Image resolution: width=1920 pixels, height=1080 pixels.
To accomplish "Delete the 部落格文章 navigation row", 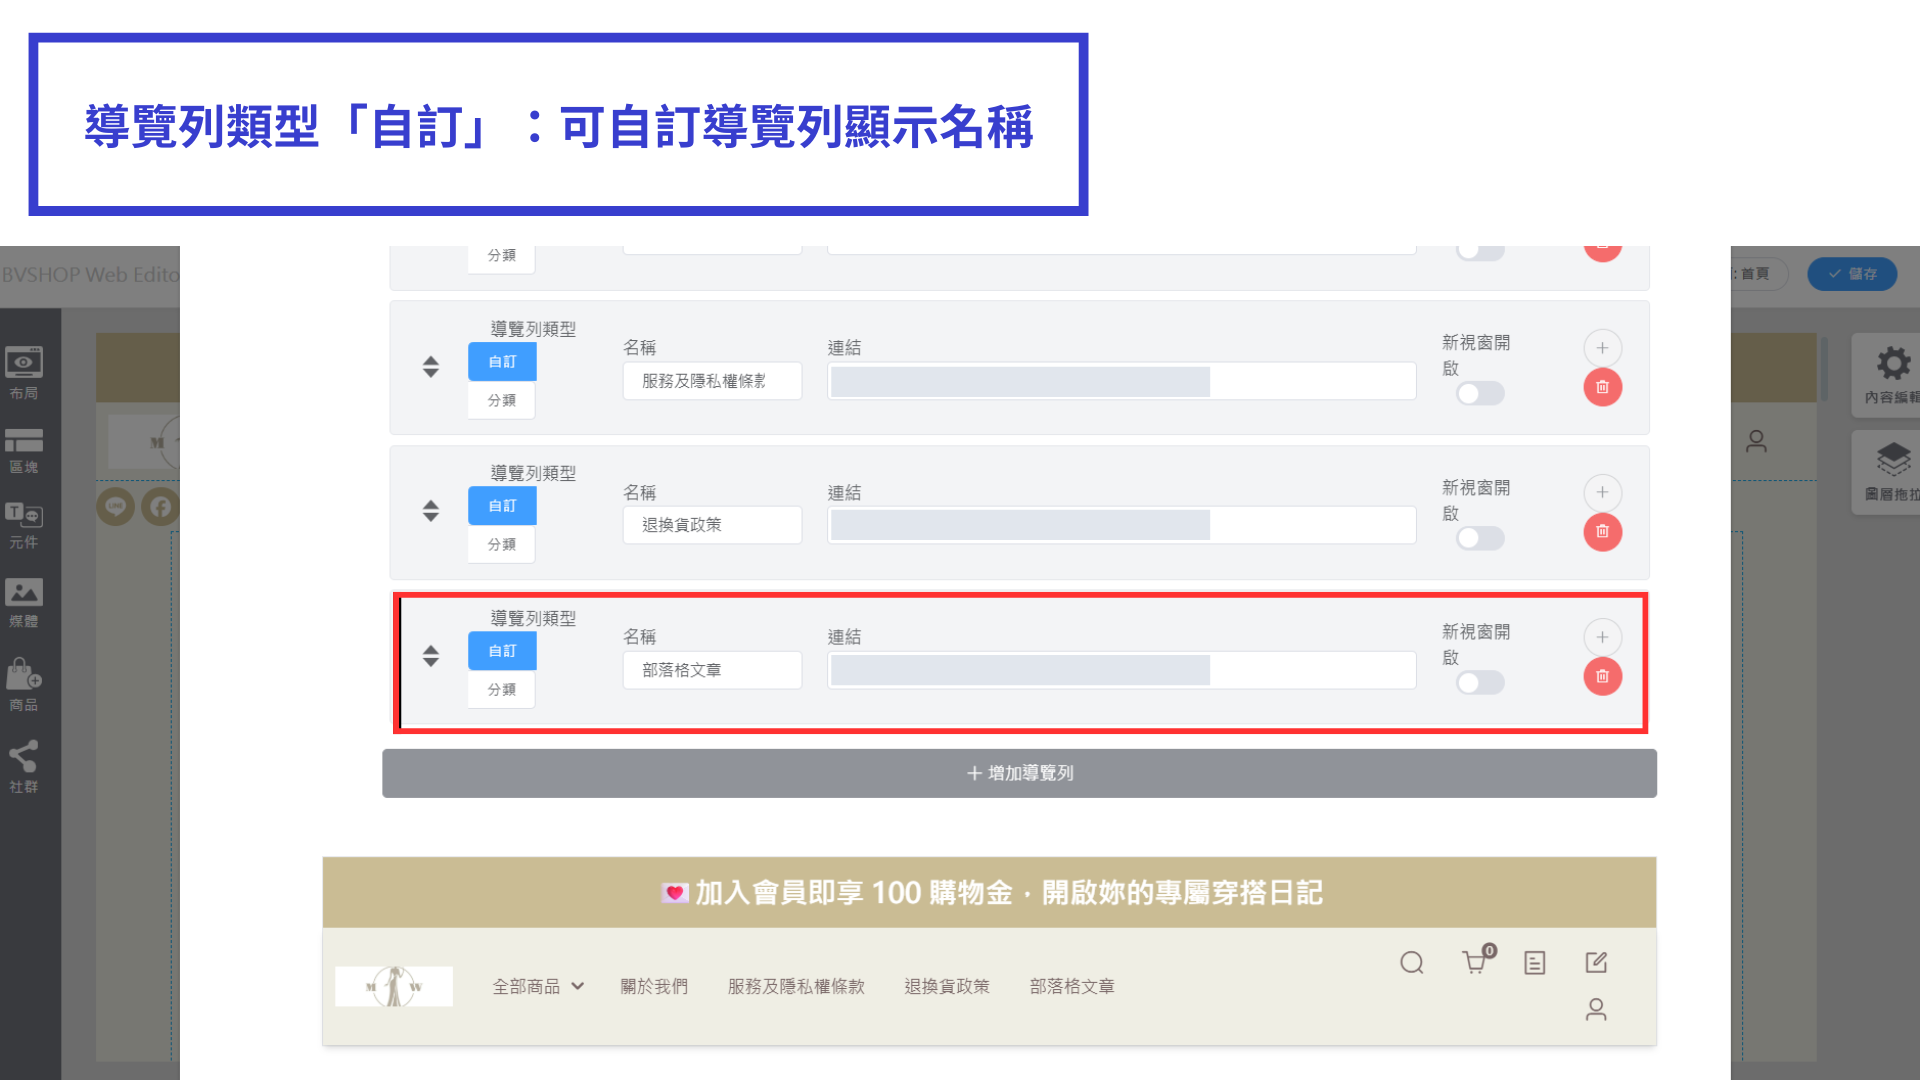I will point(1602,676).
